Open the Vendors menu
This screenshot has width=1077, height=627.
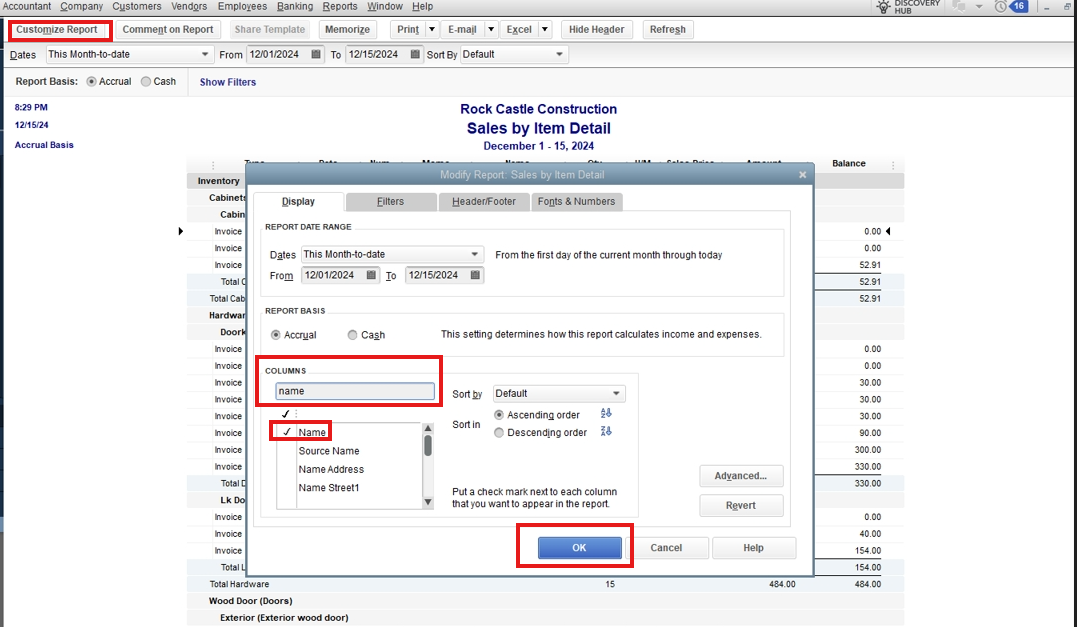[x=189, y=6]
